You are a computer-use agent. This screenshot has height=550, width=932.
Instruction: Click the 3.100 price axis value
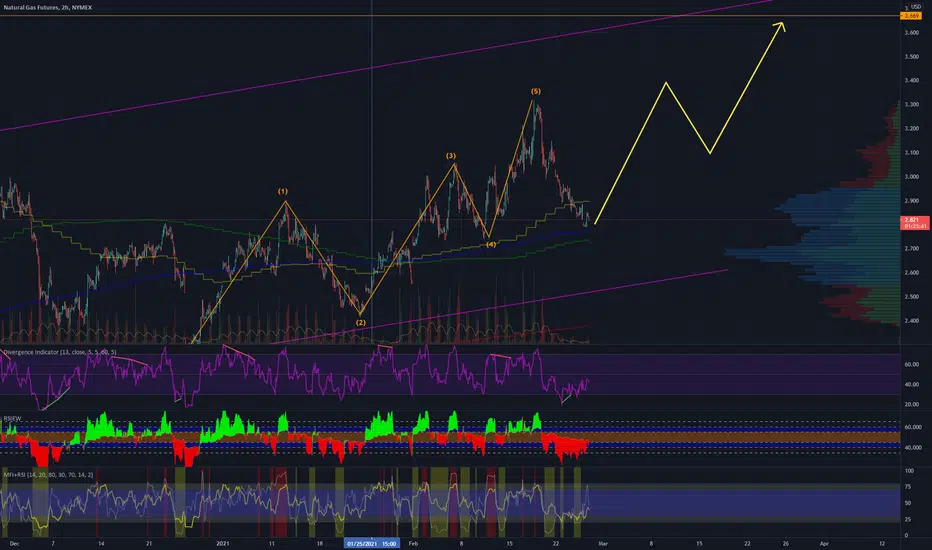click(x=912, y=153)
